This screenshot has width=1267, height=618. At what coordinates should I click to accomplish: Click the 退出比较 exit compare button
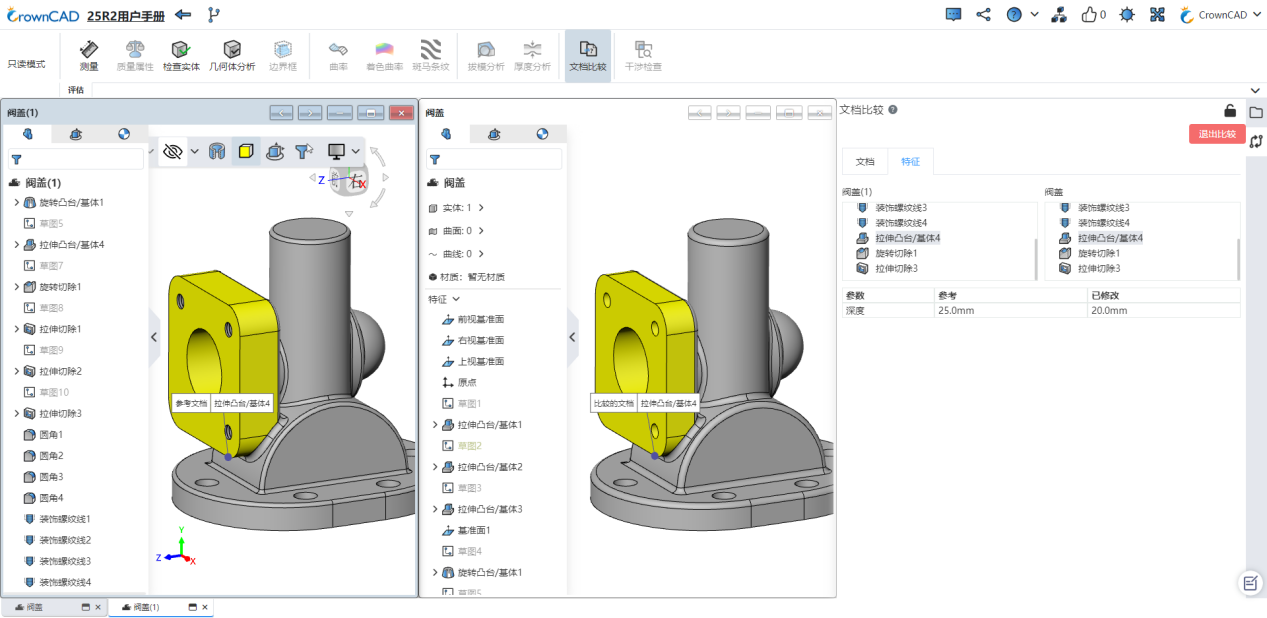click(x=1217, y=134)
